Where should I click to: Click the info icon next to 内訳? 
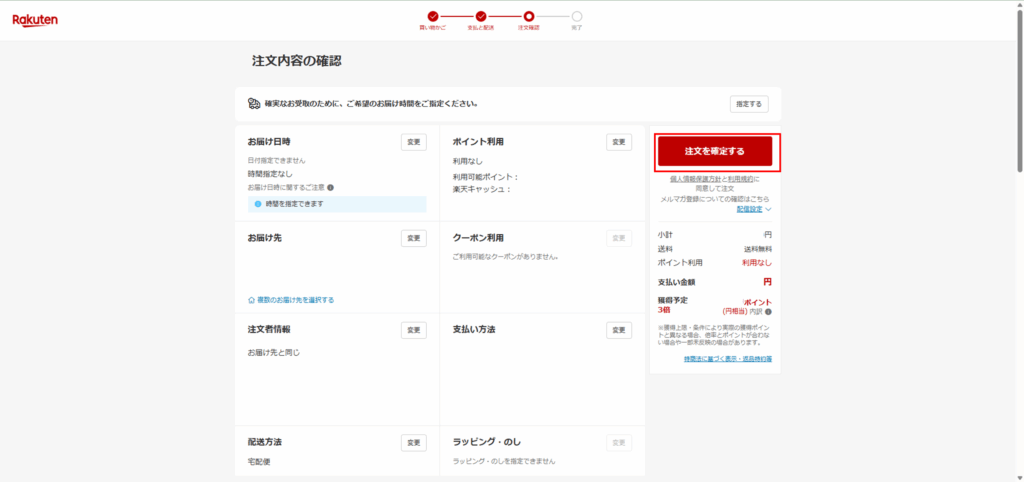768,312
